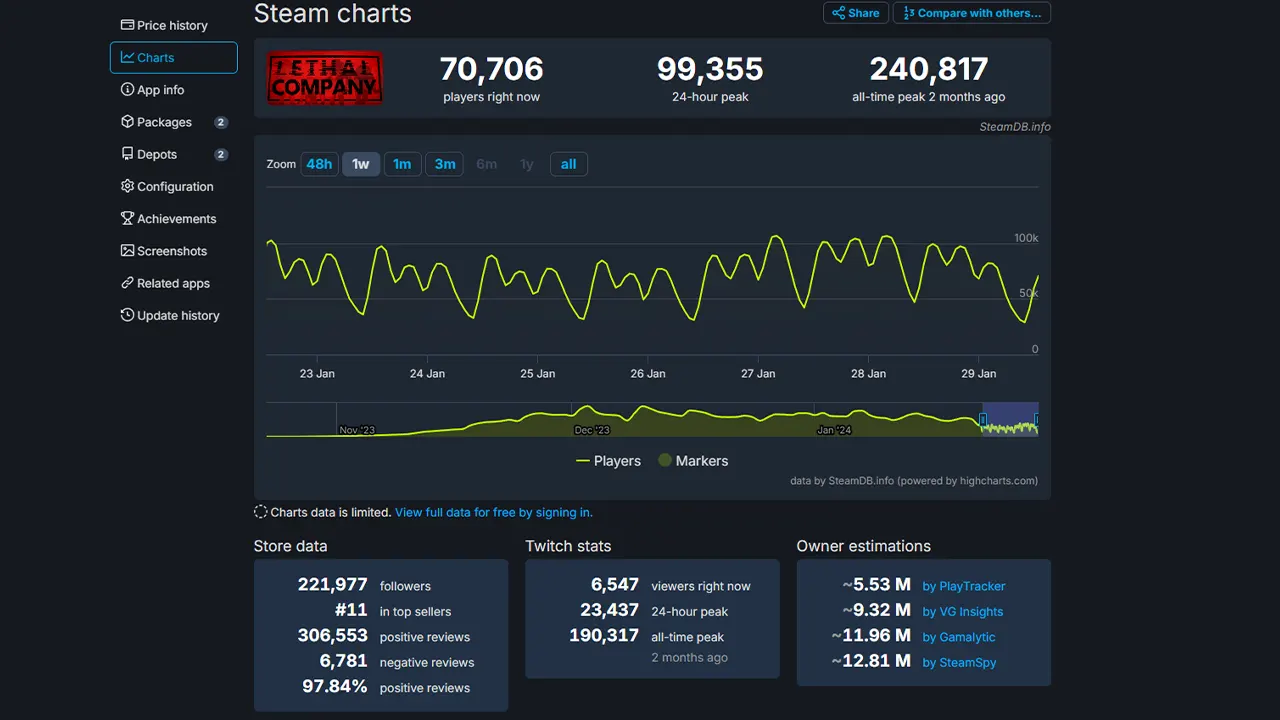Click the Related apps link icon
This screenshot has width=1280, height=720.
point(127,283)
